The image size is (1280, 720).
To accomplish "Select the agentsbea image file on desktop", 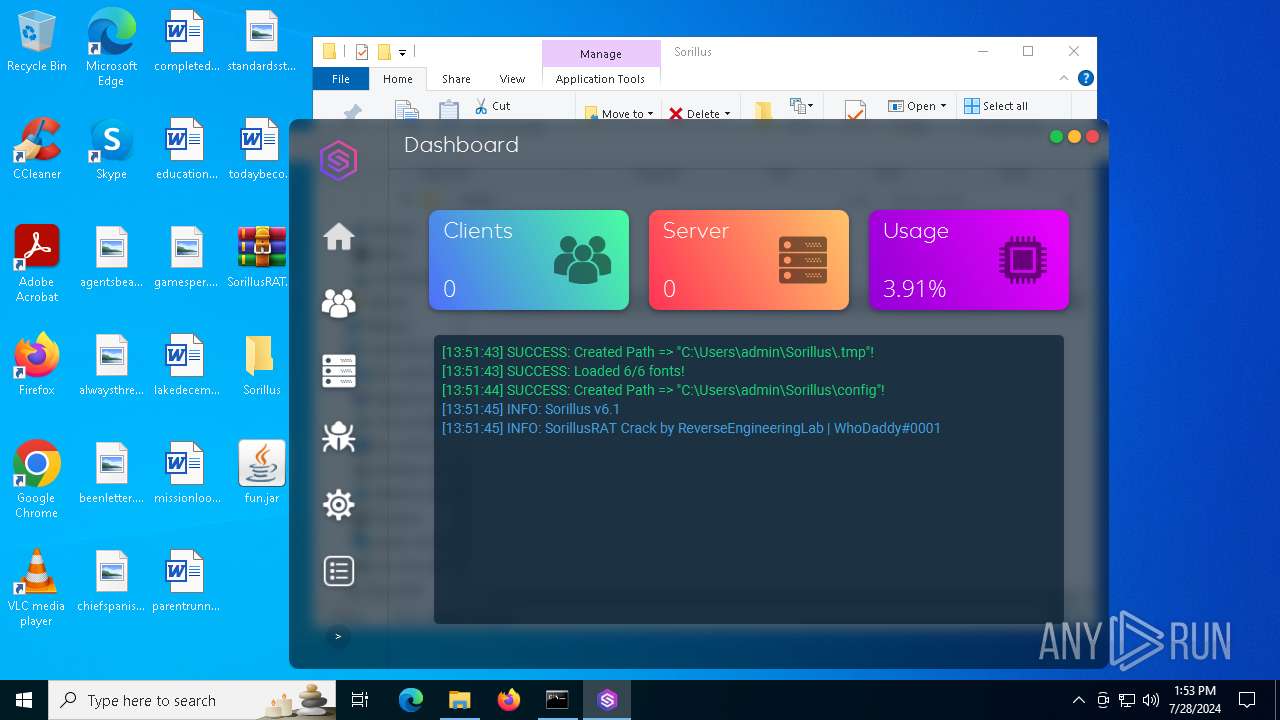I will (112, 258).
